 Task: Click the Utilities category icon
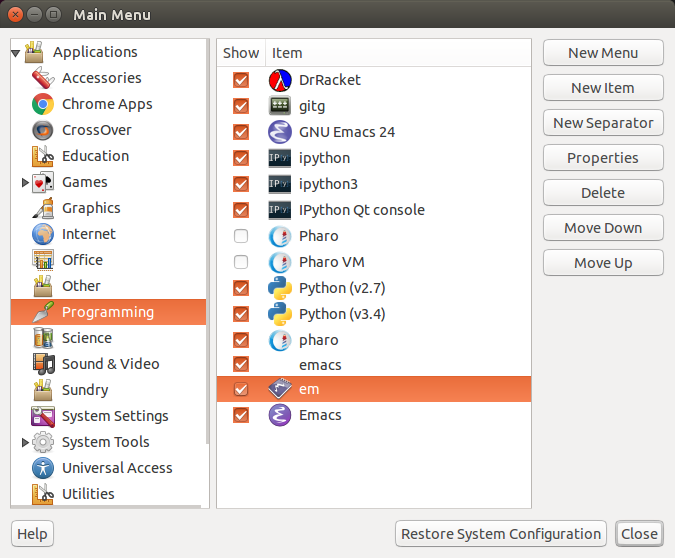(43, 494)
